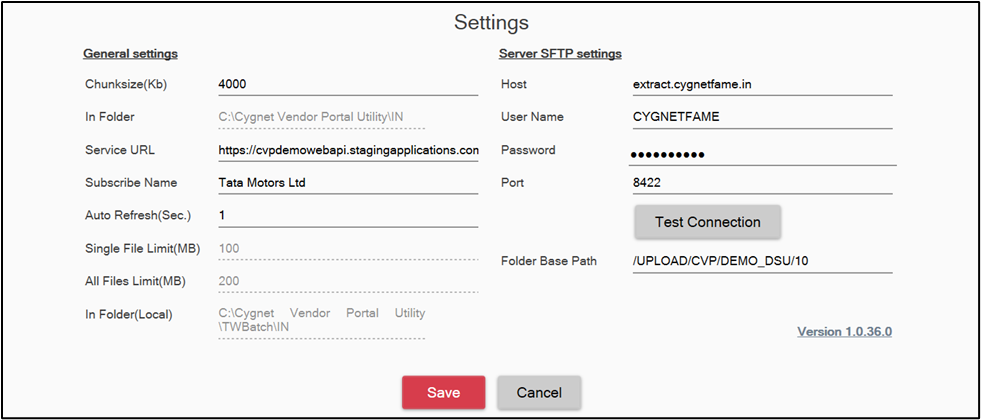Click the Password field
This screenshot has height=420, width=981.
tap(761, 155)
